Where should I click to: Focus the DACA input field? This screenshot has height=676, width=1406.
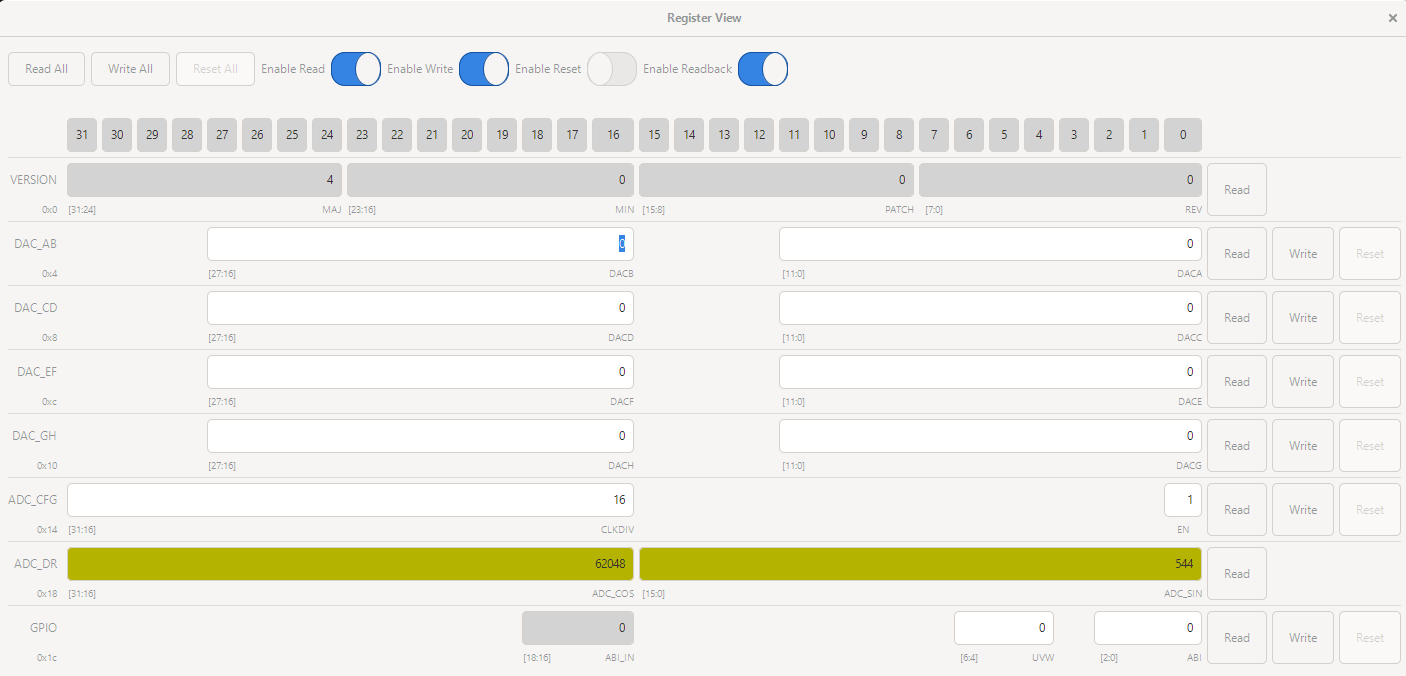pyautogui.click(x=990, y=244)
